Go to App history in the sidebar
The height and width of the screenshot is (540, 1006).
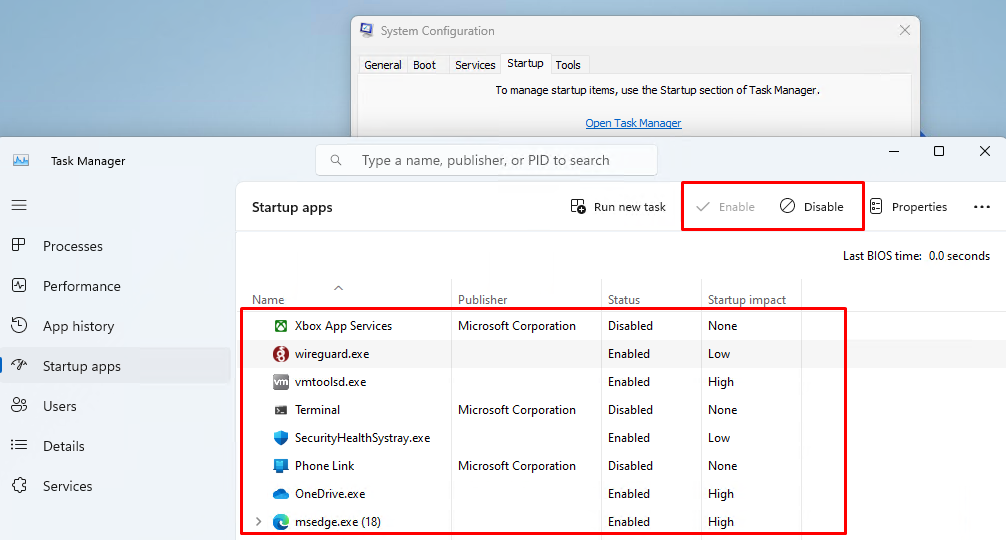point(78,326)
